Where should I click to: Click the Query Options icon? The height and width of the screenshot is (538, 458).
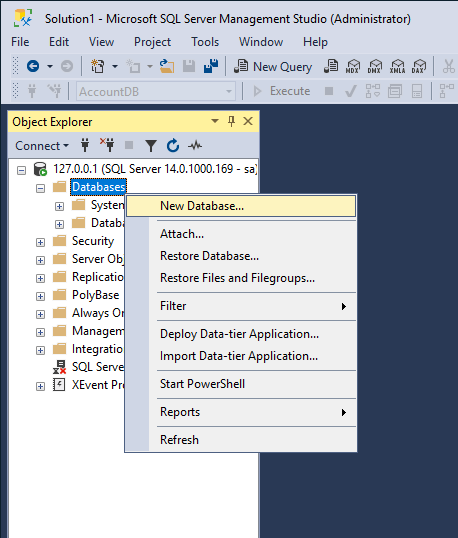[395, 91]
